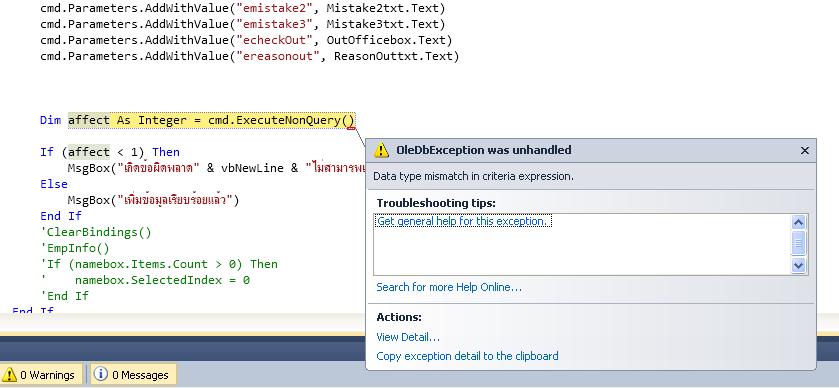Click the 'ereasonout' parameter line
This screenshot has width=839, height=388.
pos(249,57)
